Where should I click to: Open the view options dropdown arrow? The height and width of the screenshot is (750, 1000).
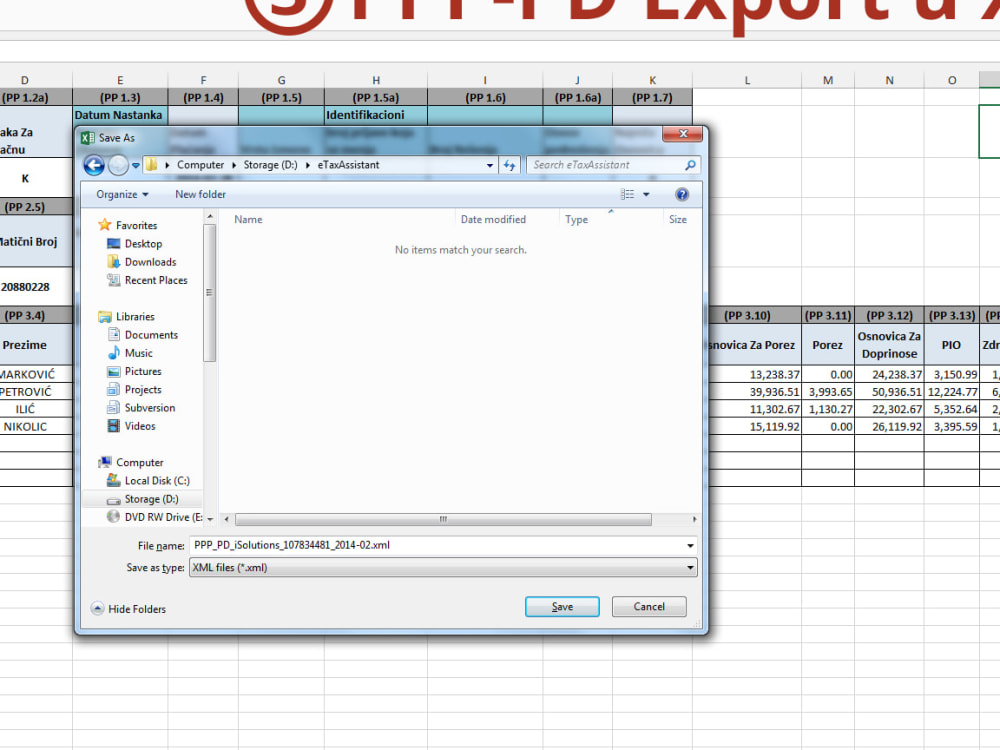(x=646, y=195)
